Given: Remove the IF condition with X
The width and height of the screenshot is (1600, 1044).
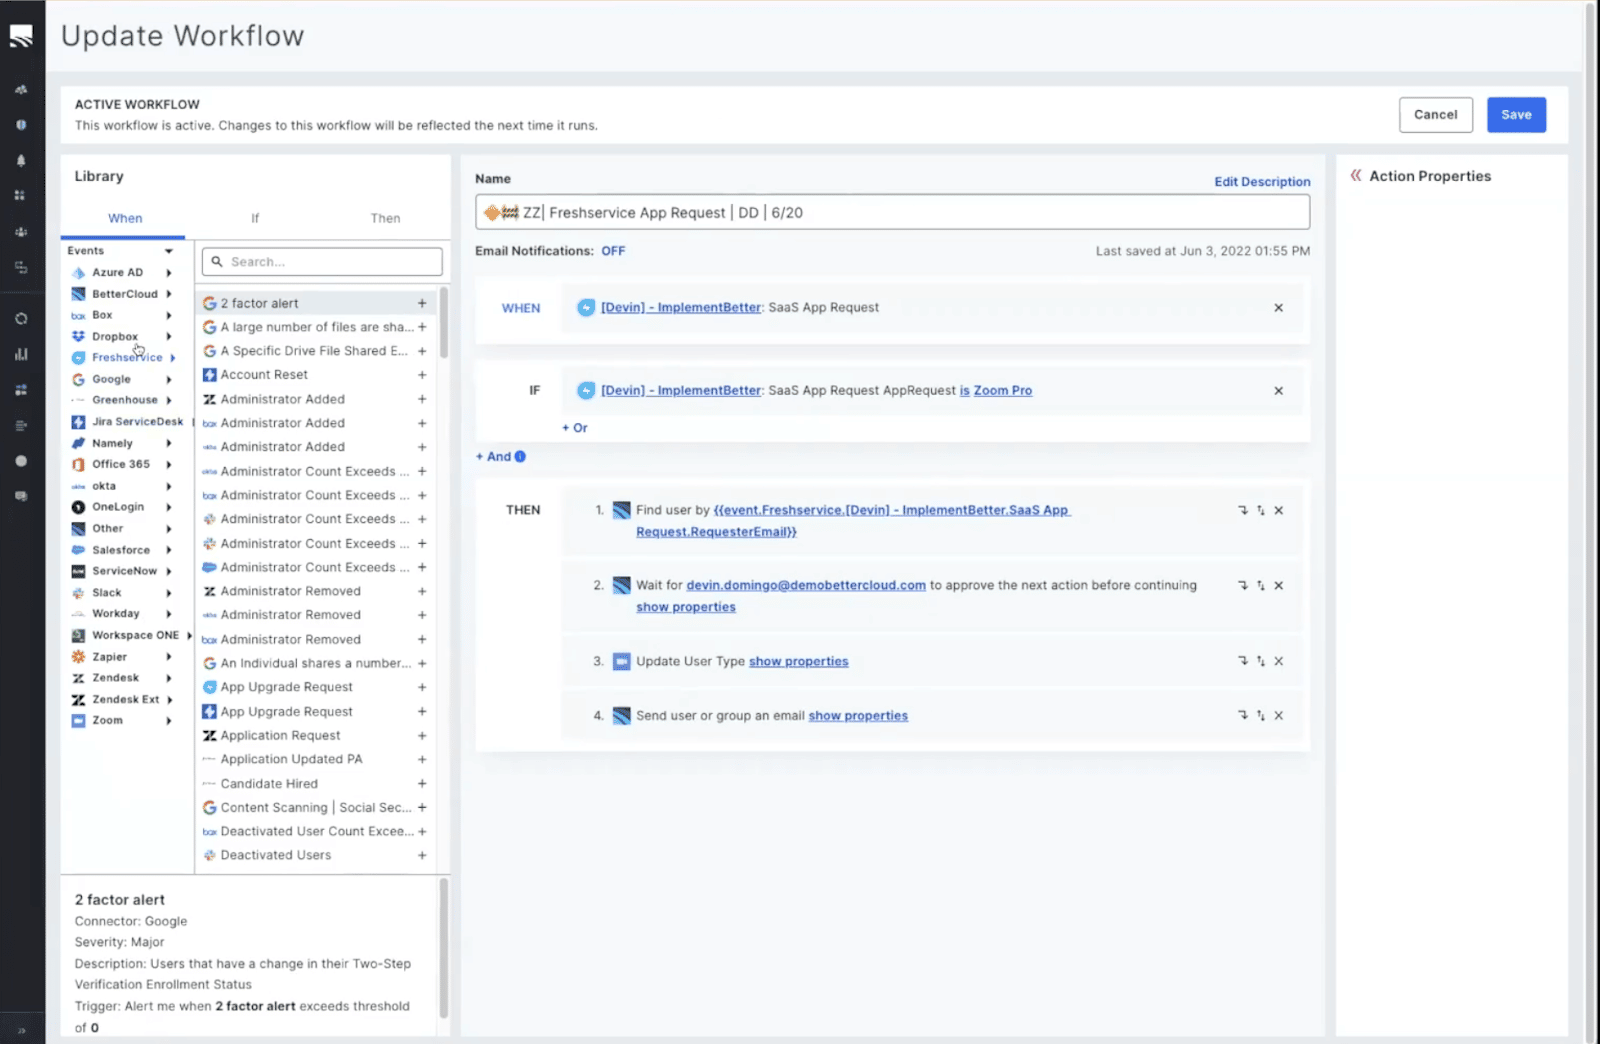Looking at the screenshot, I should pos(1278,391).
